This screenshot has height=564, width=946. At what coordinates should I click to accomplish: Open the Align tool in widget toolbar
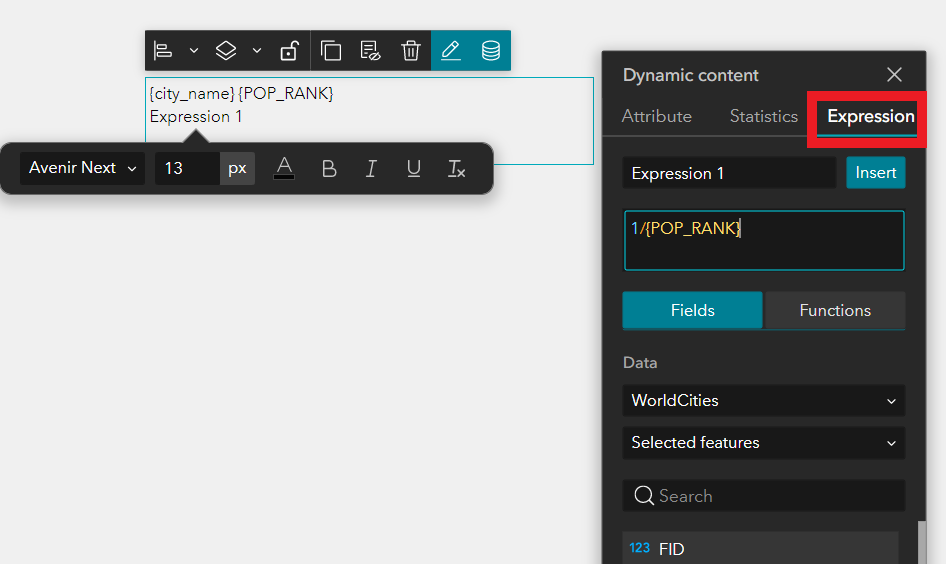[x=163, y=51]
